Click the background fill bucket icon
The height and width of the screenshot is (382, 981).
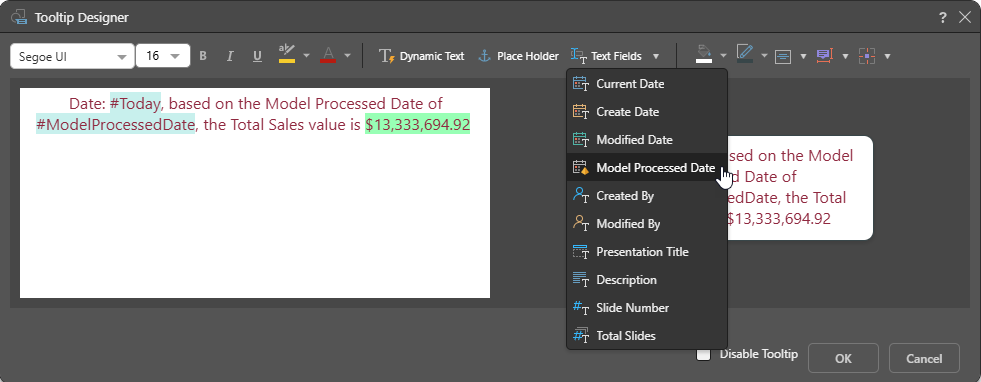(704, 55)
